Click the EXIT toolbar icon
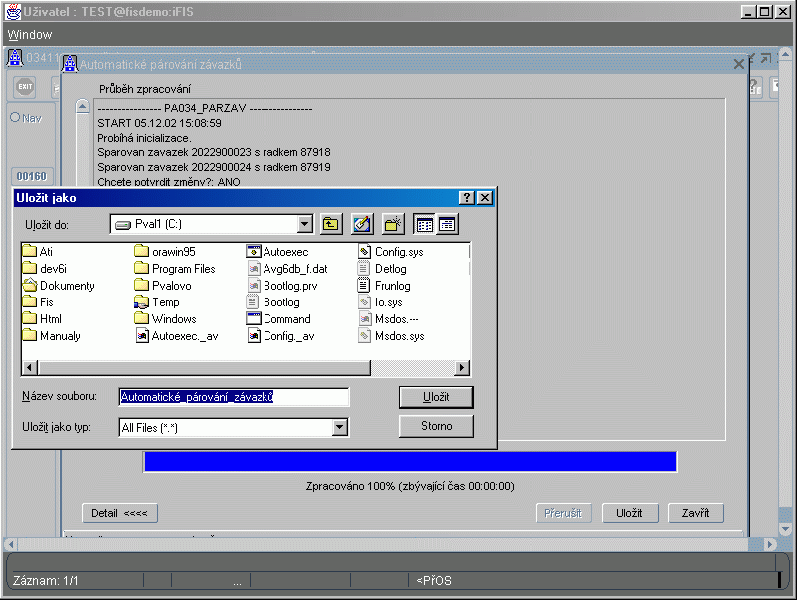Screen dimensions: 797x600 click(25, 87)
